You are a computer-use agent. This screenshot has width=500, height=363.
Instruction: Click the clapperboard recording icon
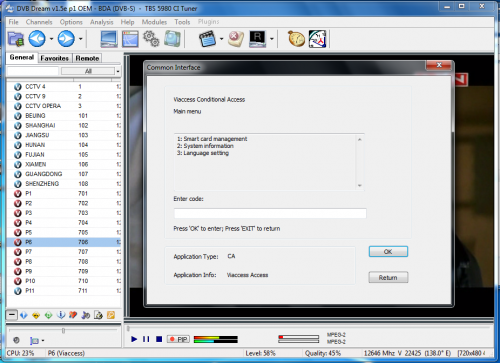[207, 39]
